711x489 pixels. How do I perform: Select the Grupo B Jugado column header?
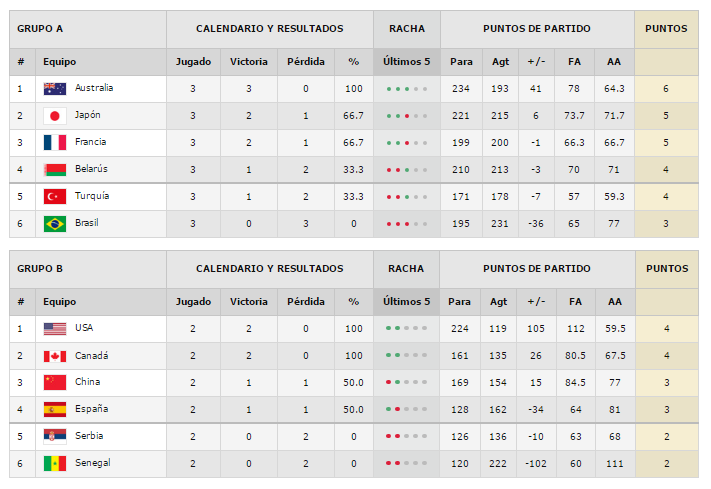193,302
